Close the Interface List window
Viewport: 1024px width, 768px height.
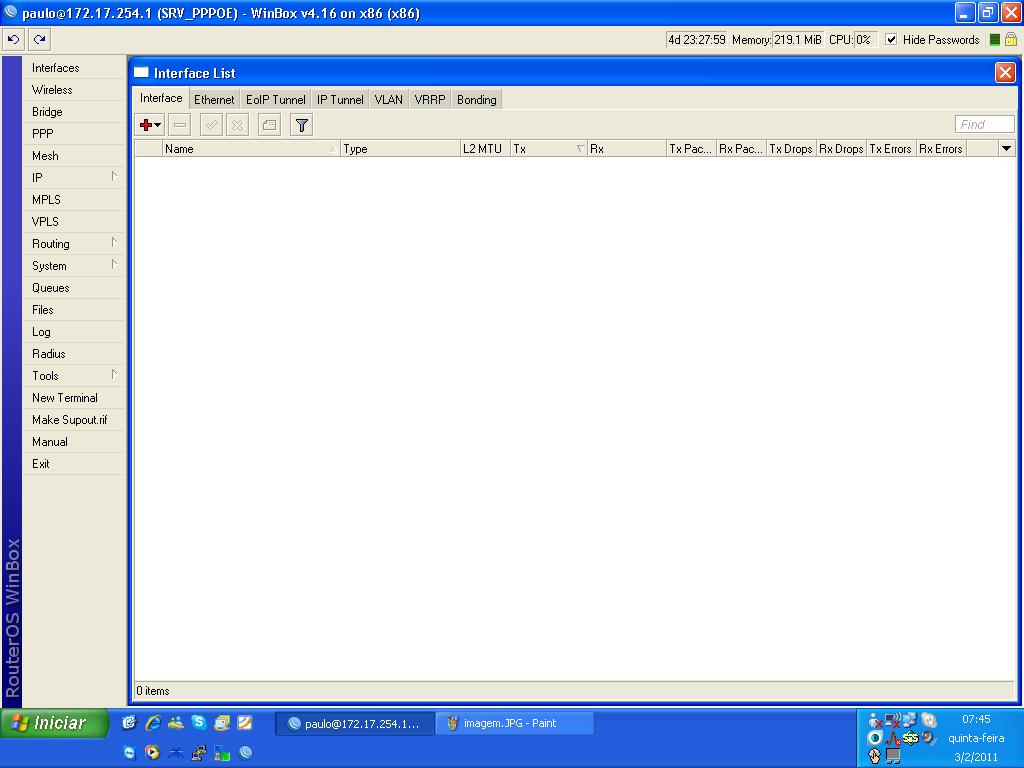[x=1004, y=72]
